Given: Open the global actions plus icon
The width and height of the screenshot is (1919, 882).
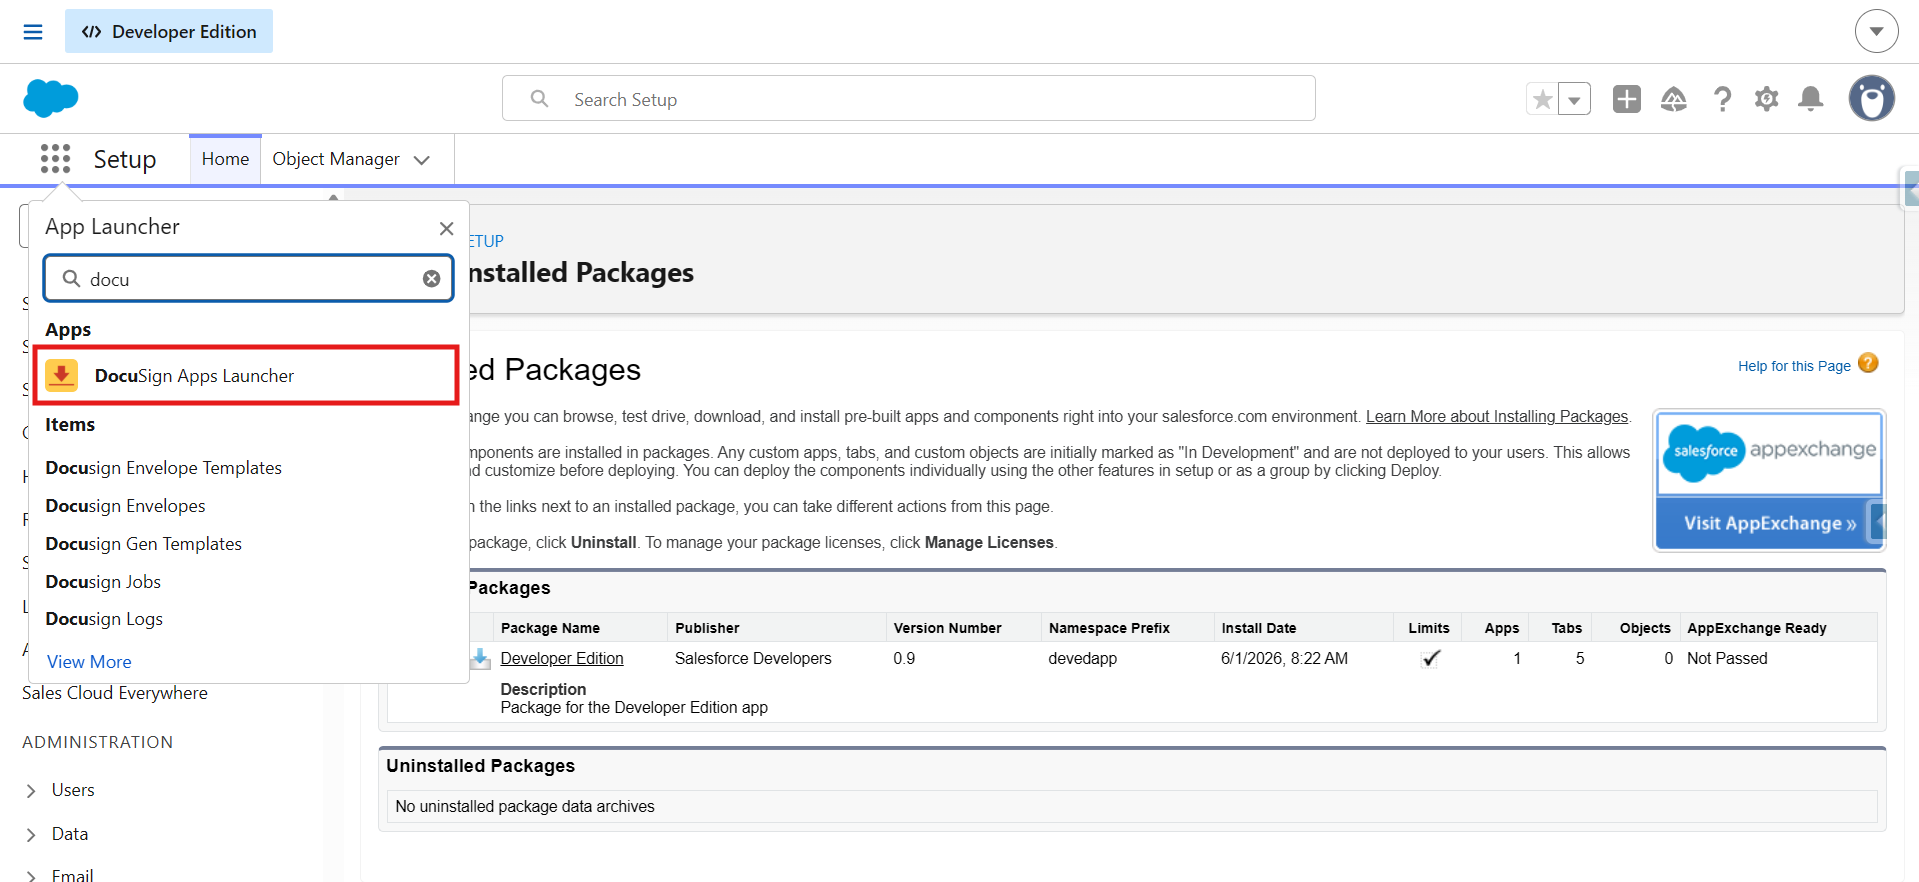Looking at the screenshot, I should click(x=1627, y=99).
